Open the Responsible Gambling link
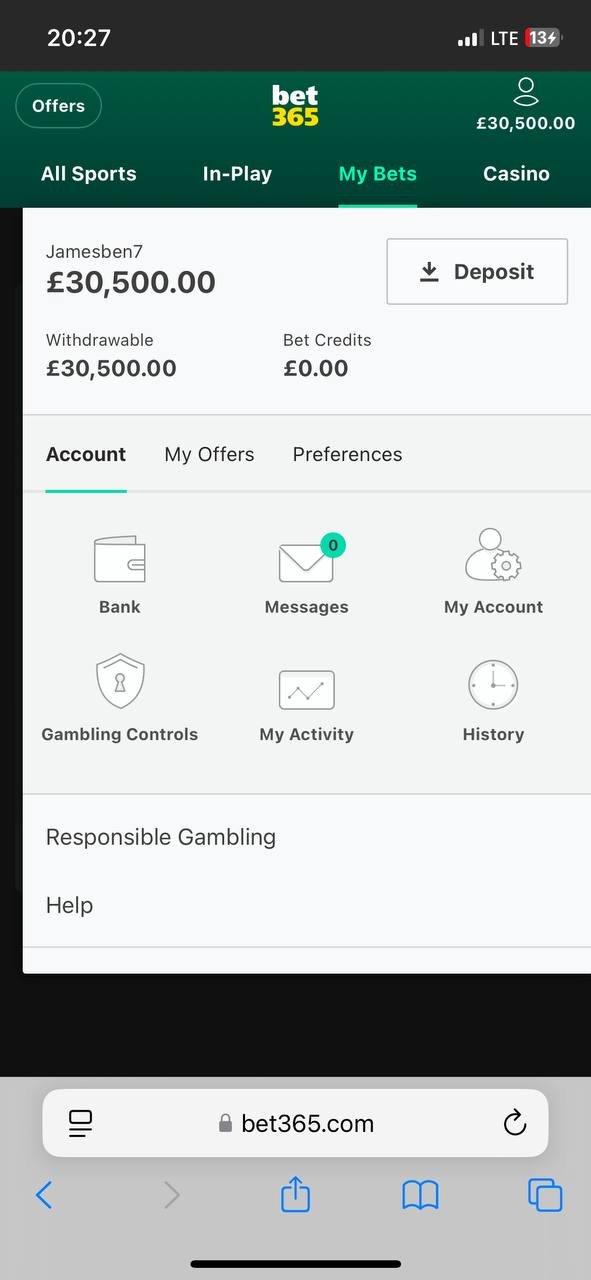The width and height of the screenshot is (591, 1280). pos(161,837)
